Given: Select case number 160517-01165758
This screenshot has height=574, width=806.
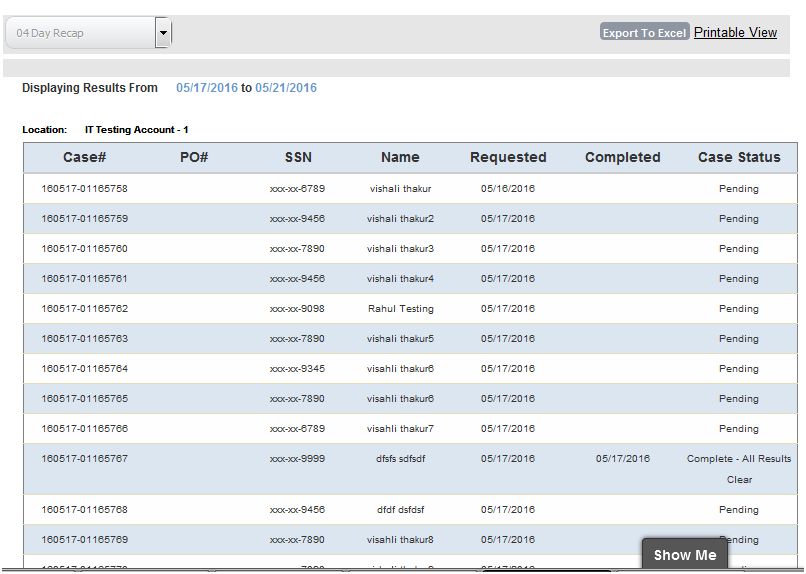Looking at the screenshot, I should pos(84,189).
